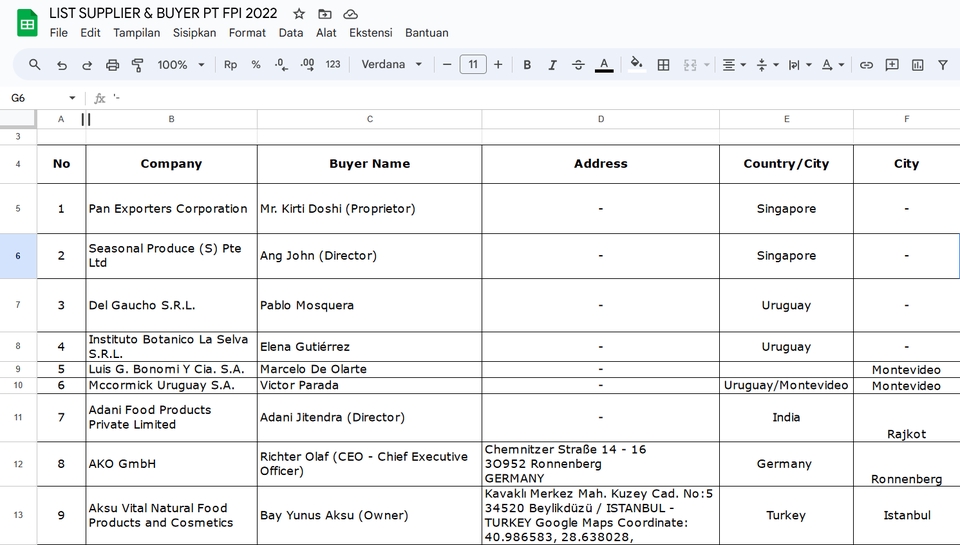Increase decimal places
The image size is (960, 545).
[307, 64]
